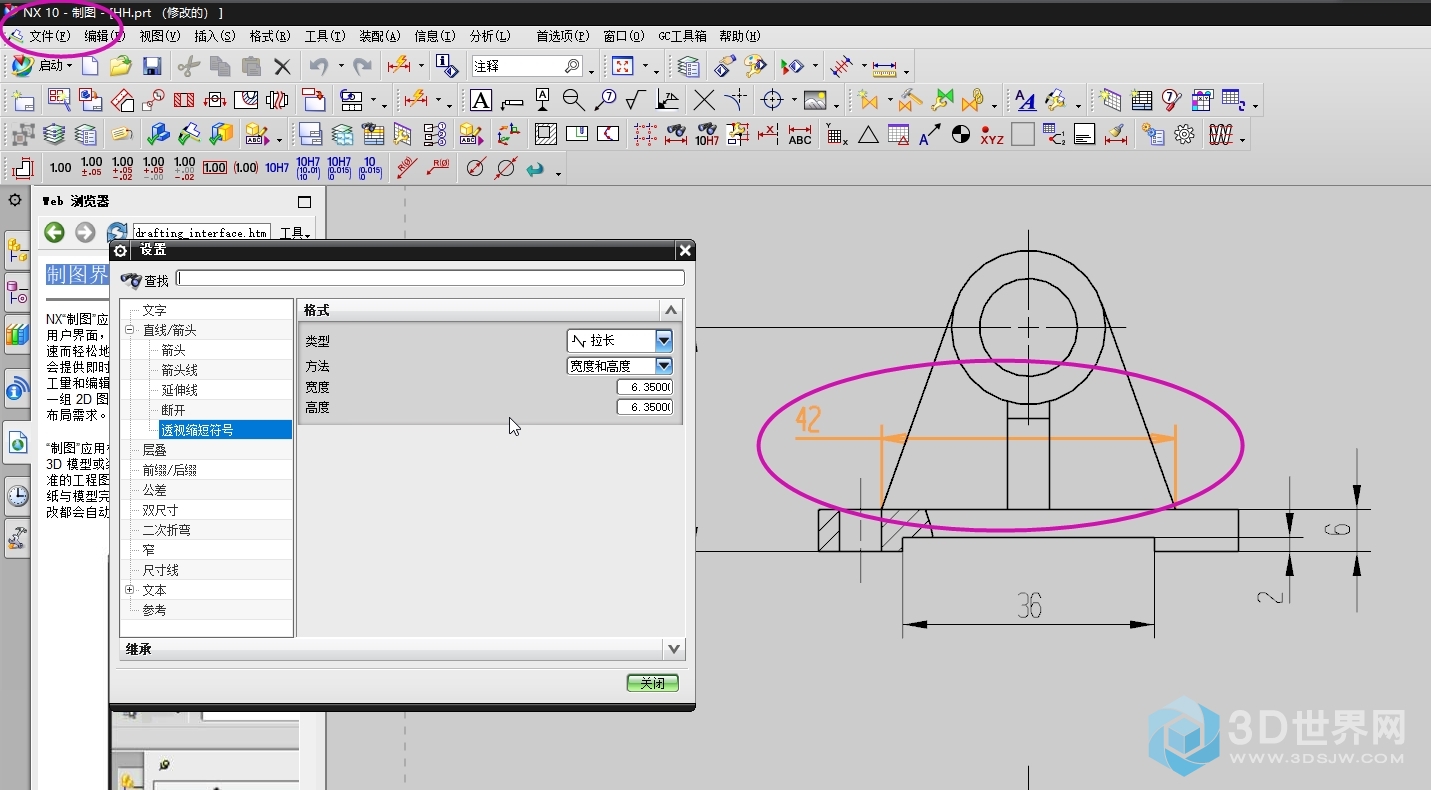Click the 注释 command finder box
The height and width of the screenshot is (790, 1431).
pyautogui.click(x=527, y=67)
